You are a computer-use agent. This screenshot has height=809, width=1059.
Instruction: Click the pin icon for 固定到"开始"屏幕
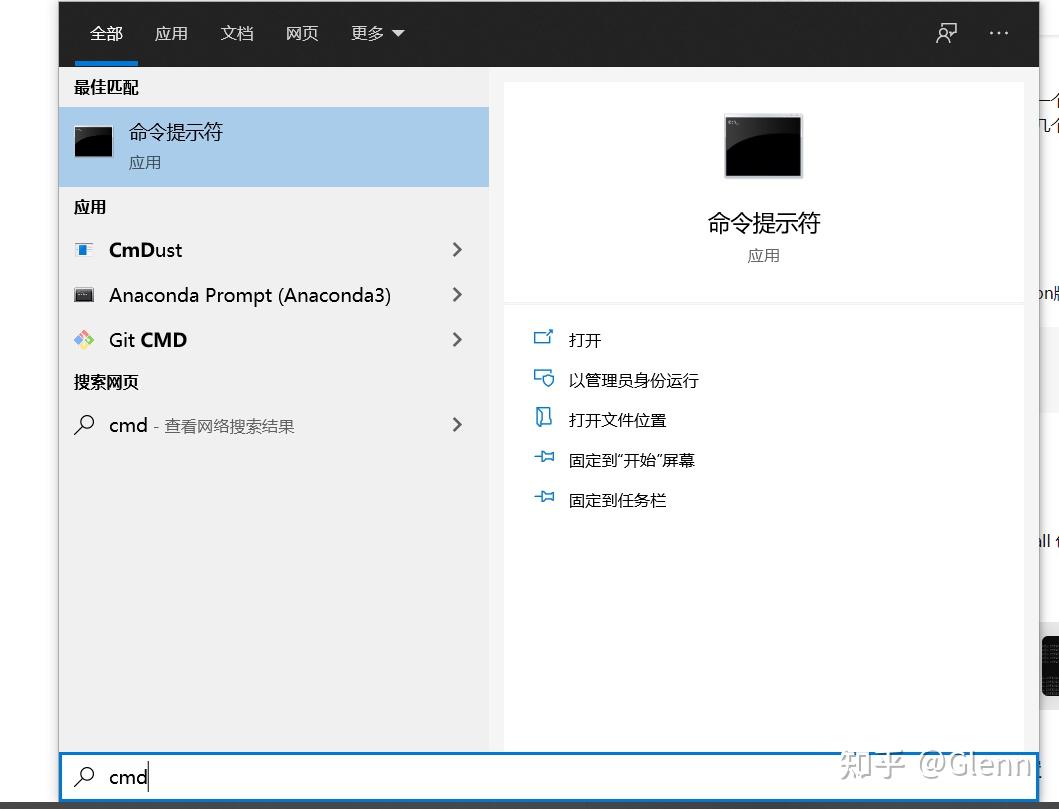pyautogui.click(x=544, y=457)
